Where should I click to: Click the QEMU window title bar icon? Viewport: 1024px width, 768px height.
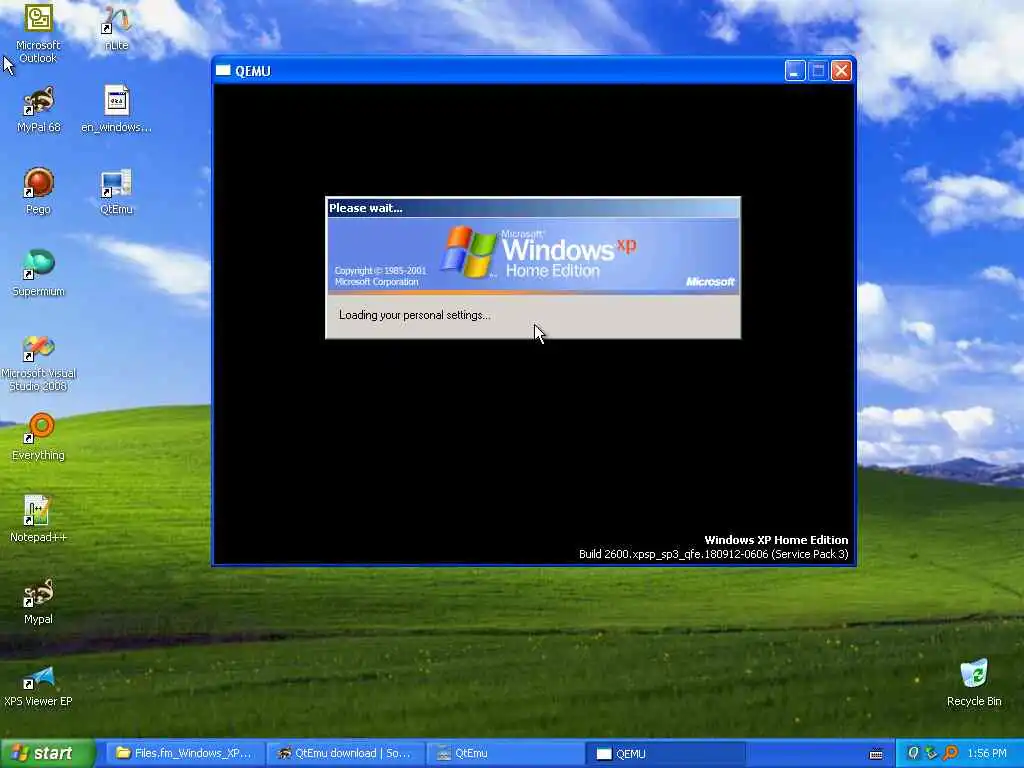click(x=223, y=71)
